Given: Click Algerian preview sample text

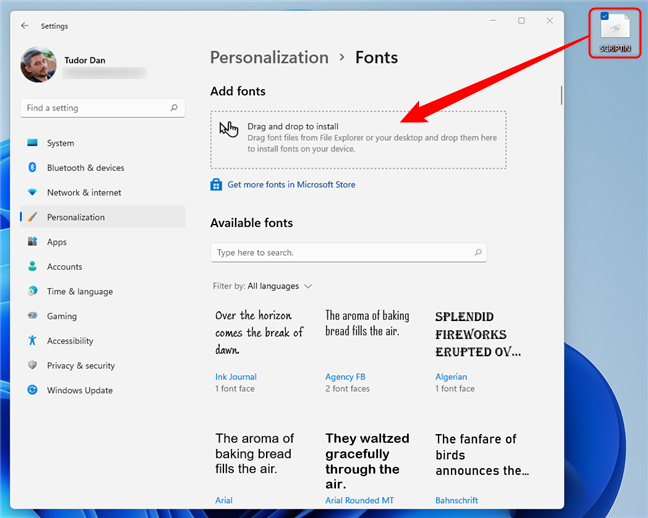Looking at the screenshot, I should 478,334.
